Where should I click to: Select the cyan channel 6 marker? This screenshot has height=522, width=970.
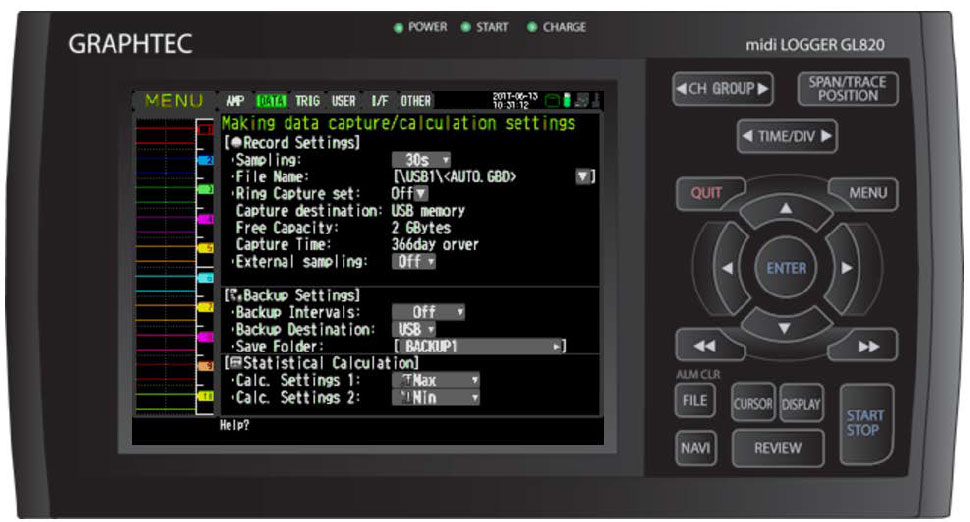point(205,278)
